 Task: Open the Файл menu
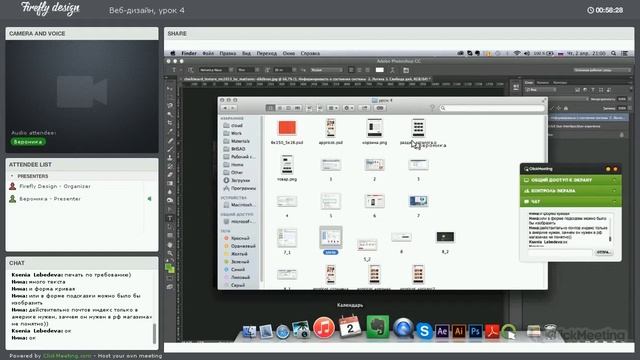click(x=208, y=53)
